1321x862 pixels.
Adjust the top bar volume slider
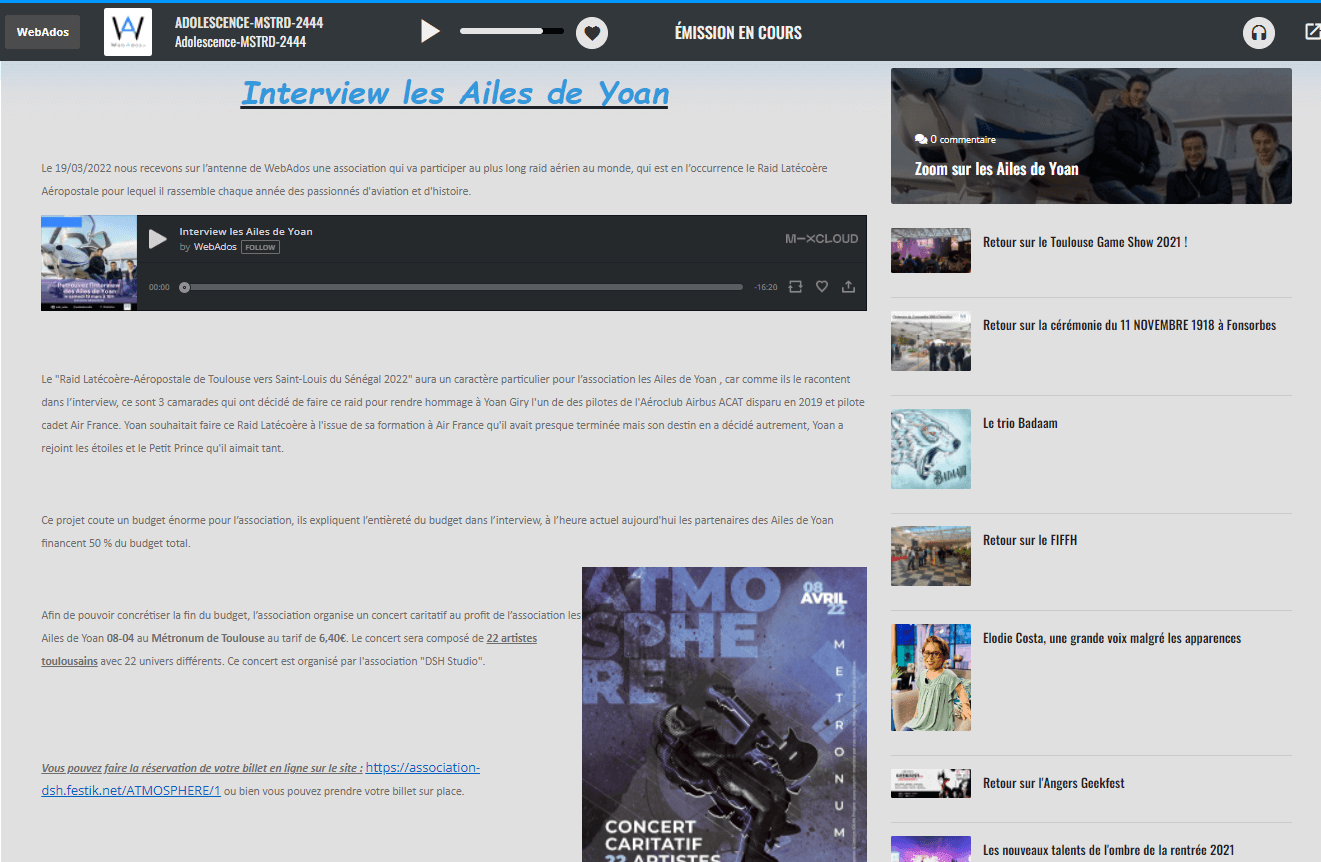(x=511, y=32)
